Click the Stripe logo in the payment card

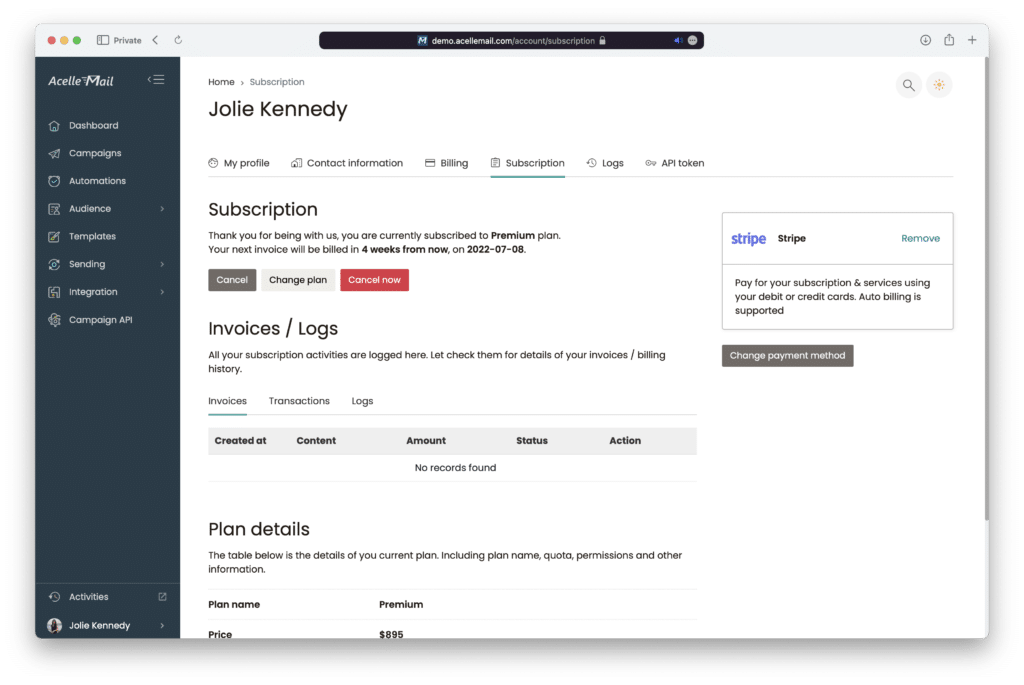[748, 239]
